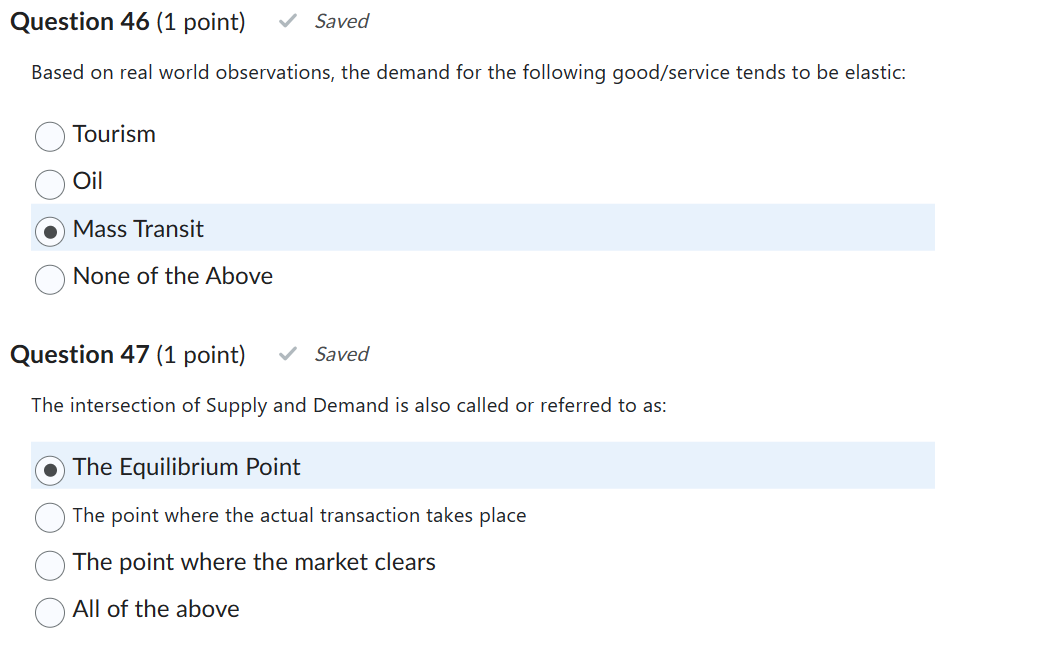Choose the point where the actual transaction takes place
The width and height of the screenshot is (1048, 659).
click(49, 517)
